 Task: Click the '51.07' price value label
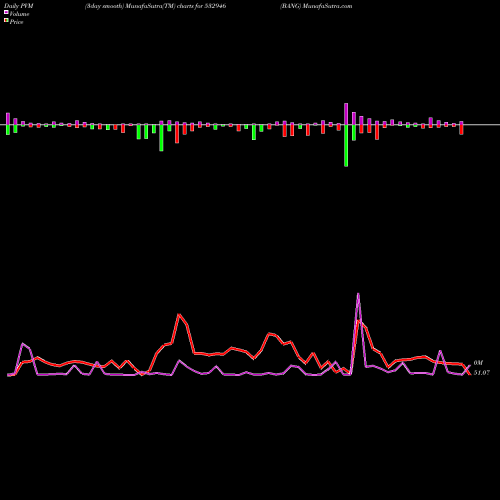(482, 373)
